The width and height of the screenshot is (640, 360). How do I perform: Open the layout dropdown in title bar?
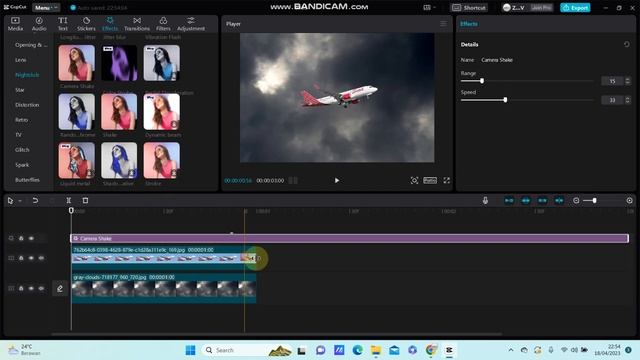[429, 7]
